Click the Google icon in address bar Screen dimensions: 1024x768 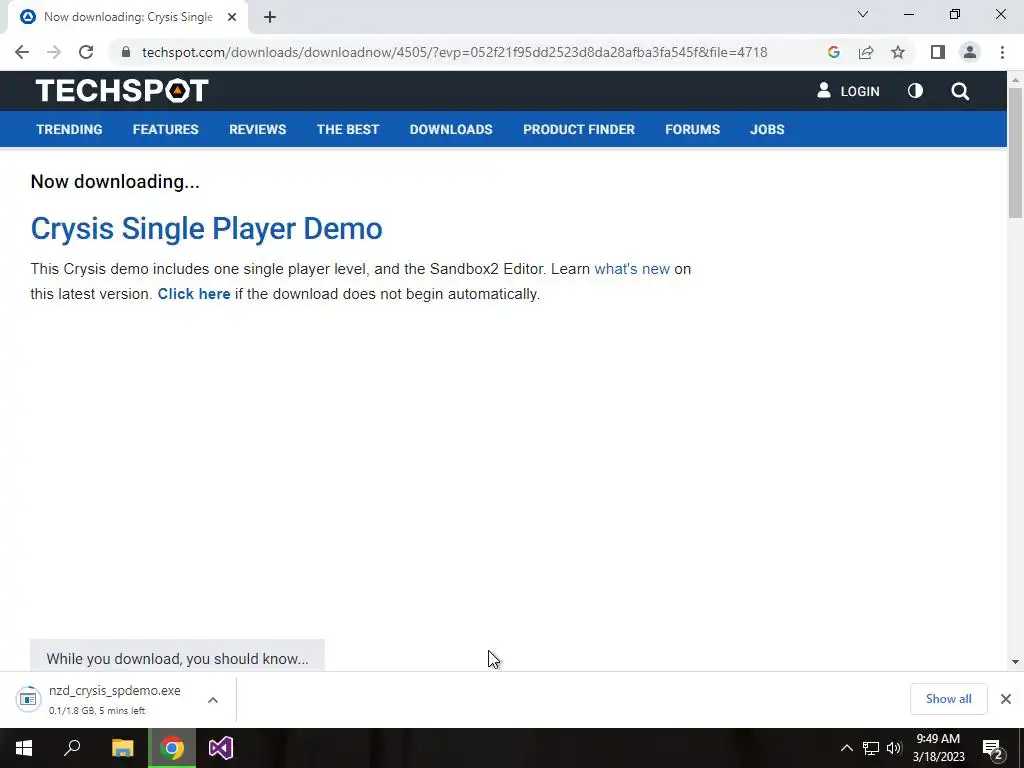point(833,52)
